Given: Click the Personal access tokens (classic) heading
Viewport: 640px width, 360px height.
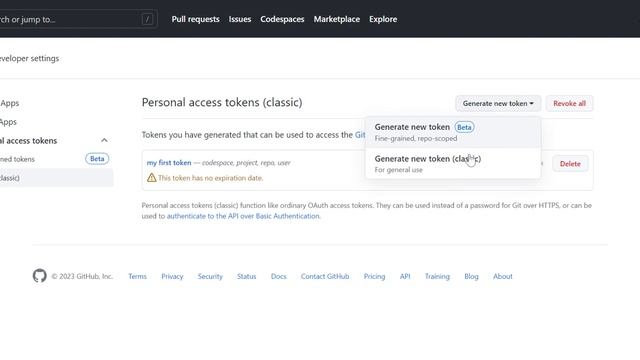Looking at the screenshot, I should [x=222, y=102].
